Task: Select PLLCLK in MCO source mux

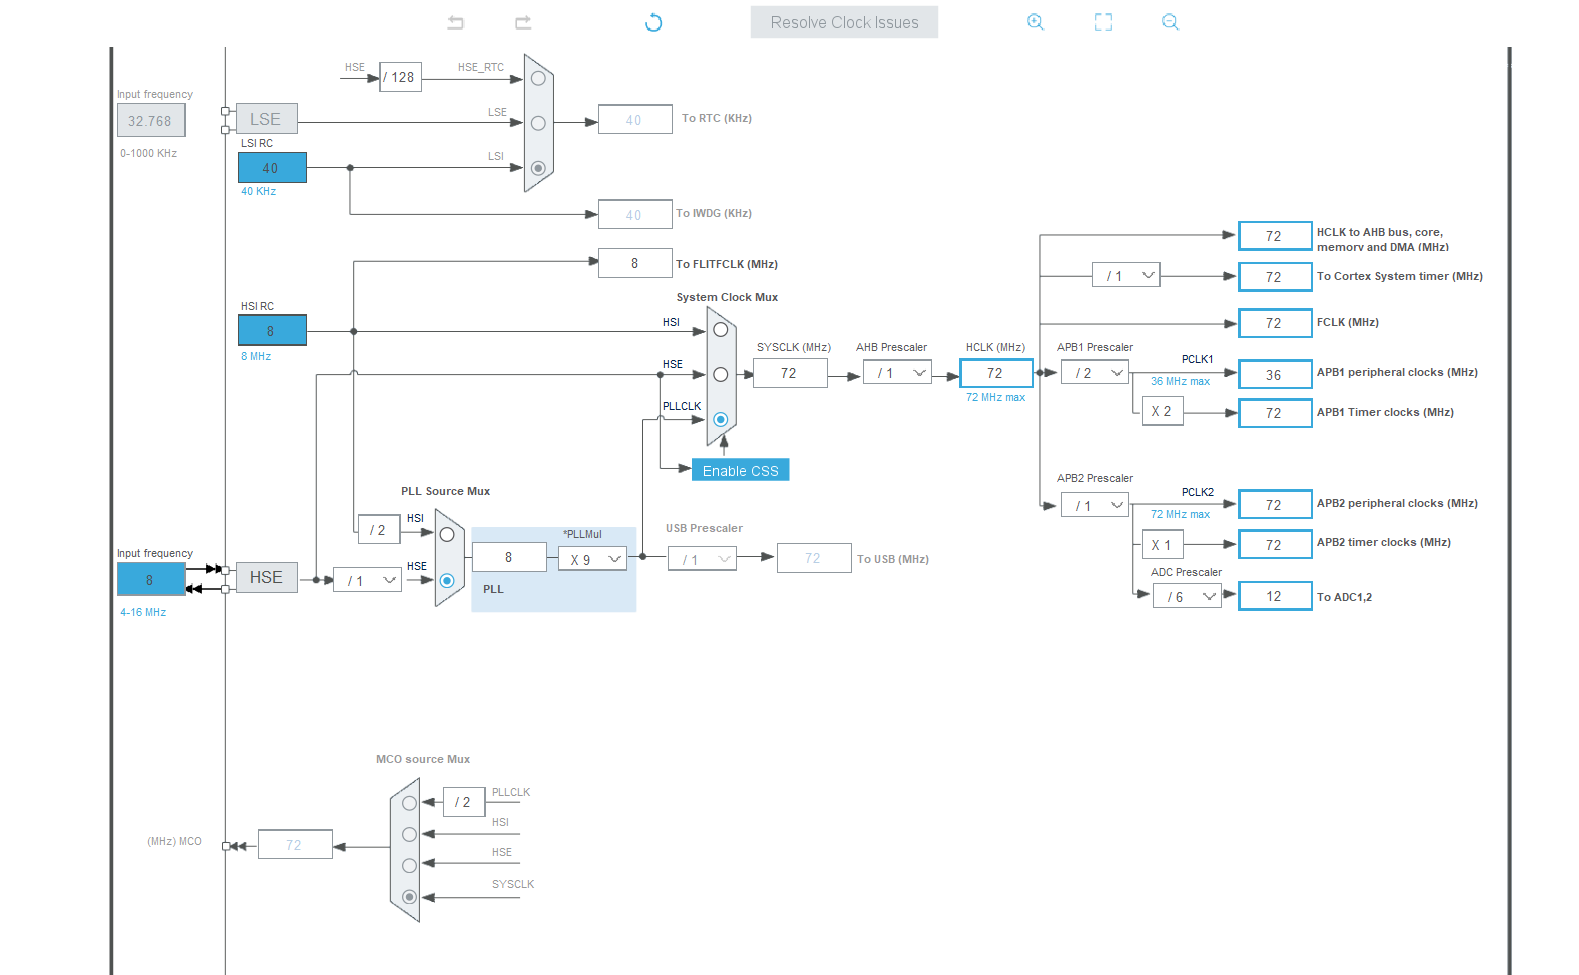Action: point(409,803)
